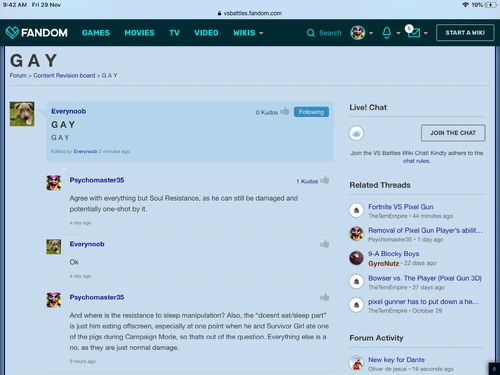Open the TV menu item
This screenshot has height=375, width=500.
pos(174,33)
